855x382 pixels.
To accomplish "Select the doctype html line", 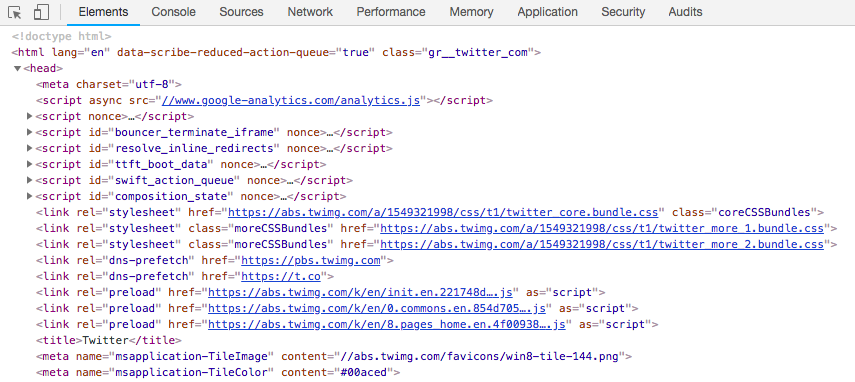I will point(62,37).
